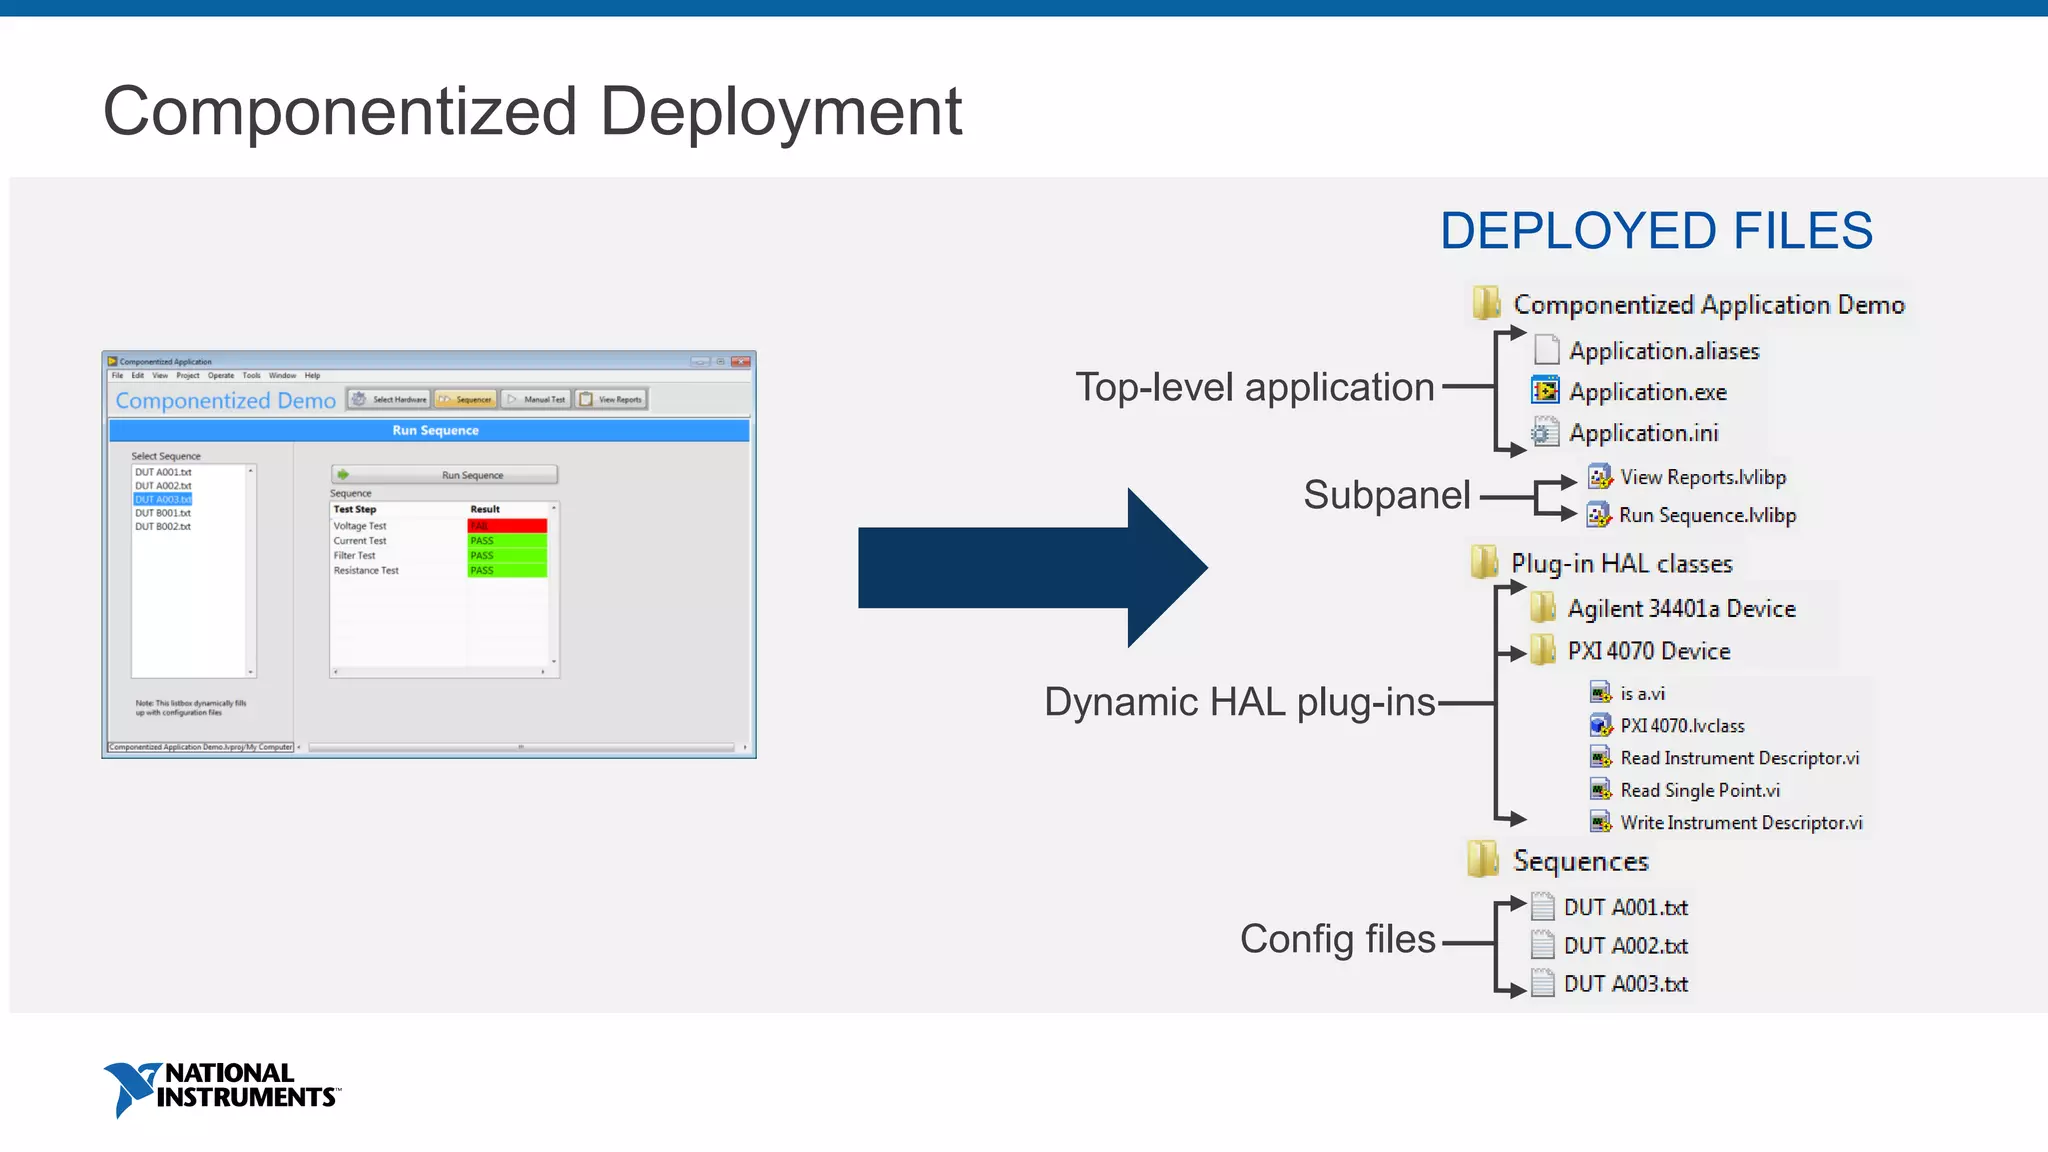Click the Read Instrument Descriptor.vi icon
Image resolution: width=2048 pixels, height=1152 pixels.
[x=1601, y=757]
